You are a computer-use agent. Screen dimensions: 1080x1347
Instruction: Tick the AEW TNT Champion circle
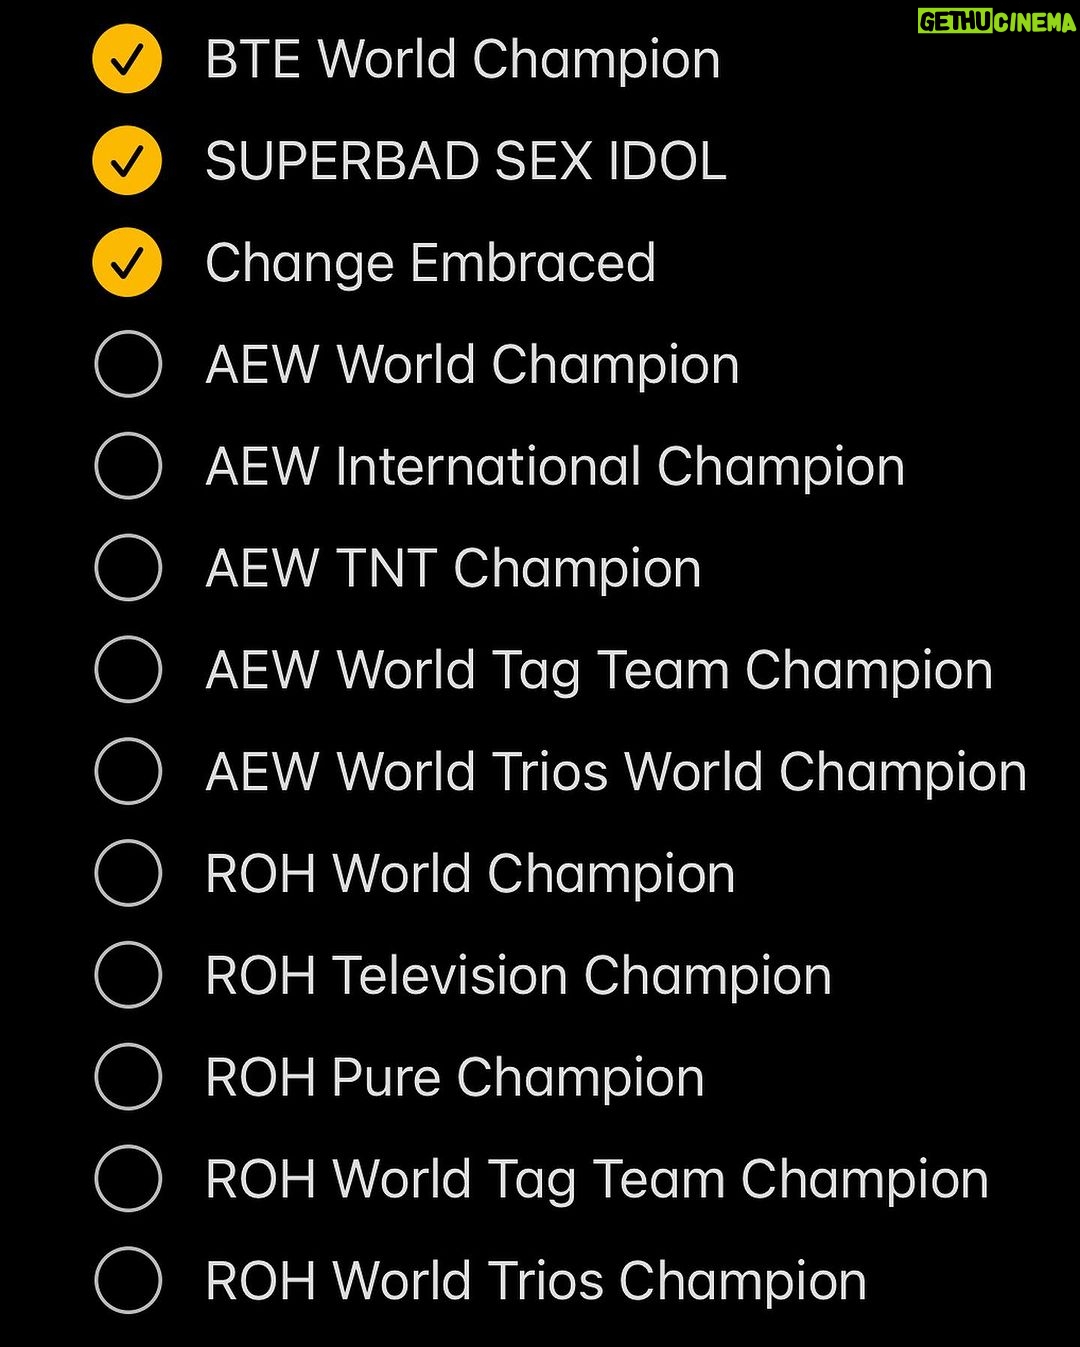[128, 568]
